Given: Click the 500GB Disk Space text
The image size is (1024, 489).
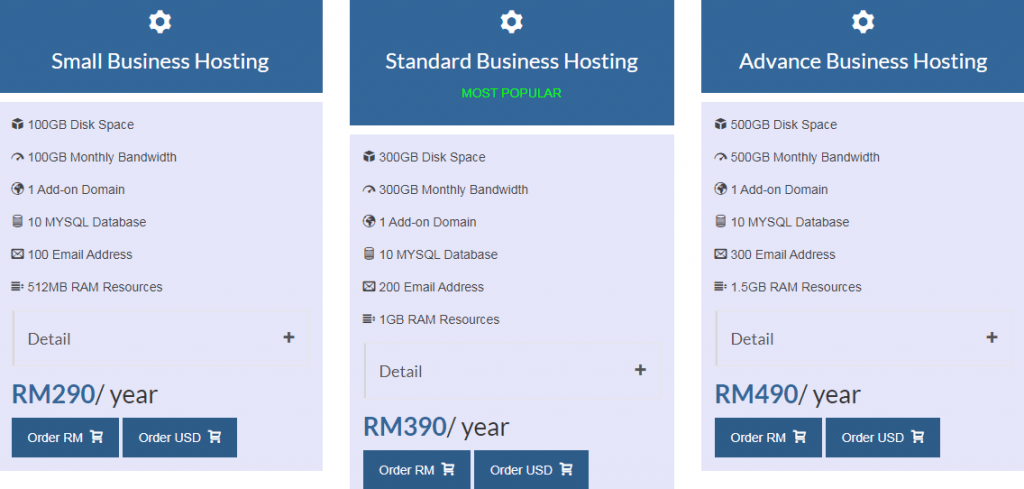Looking at the screenshot, I should [783, 124].
